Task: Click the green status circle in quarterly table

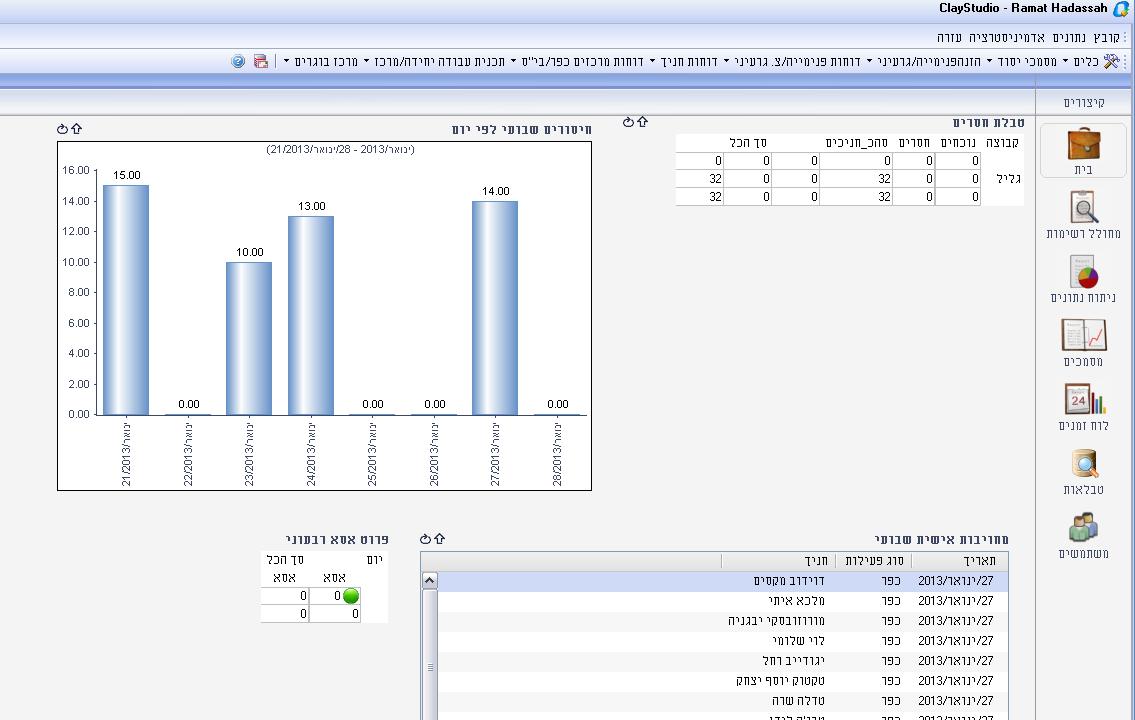Action: click(x=351, y=596)
